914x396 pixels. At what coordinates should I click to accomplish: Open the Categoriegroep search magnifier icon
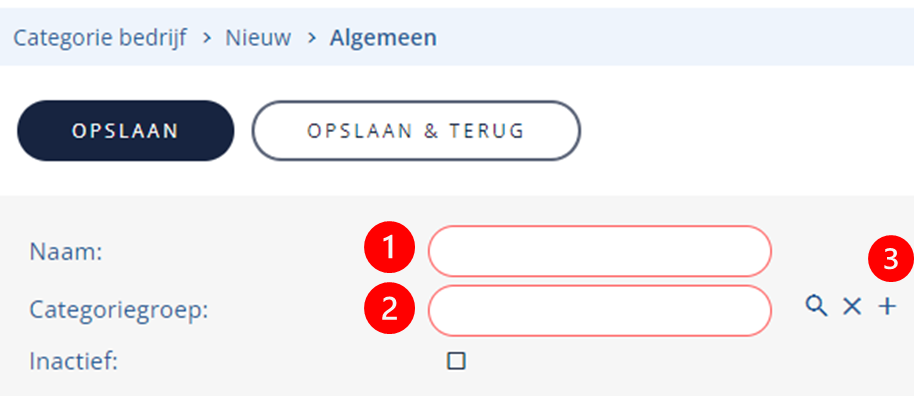tap(816, 306)
